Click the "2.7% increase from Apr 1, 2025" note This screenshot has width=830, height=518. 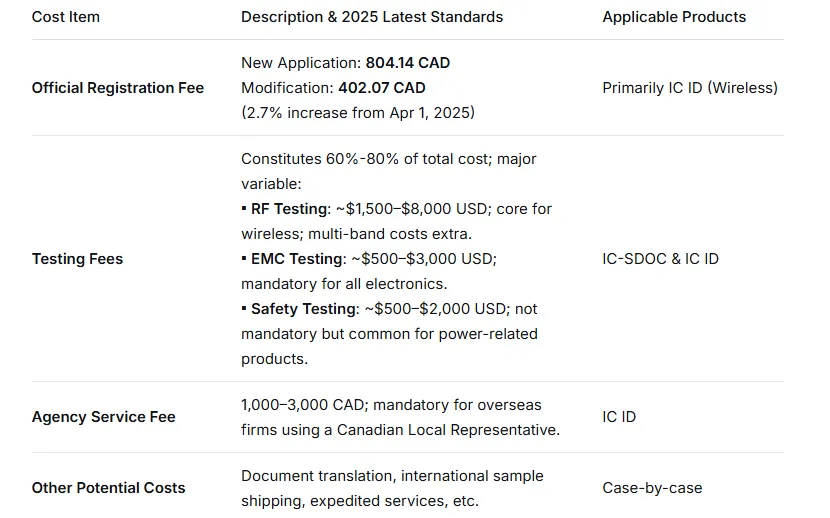click(x=358, y=113)
